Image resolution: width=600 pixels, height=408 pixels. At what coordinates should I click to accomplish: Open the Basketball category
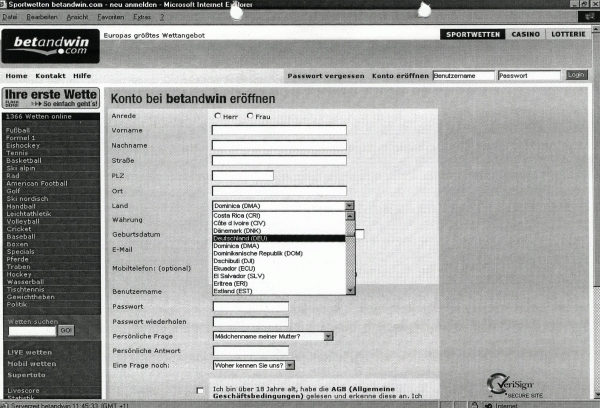[24, 160]
